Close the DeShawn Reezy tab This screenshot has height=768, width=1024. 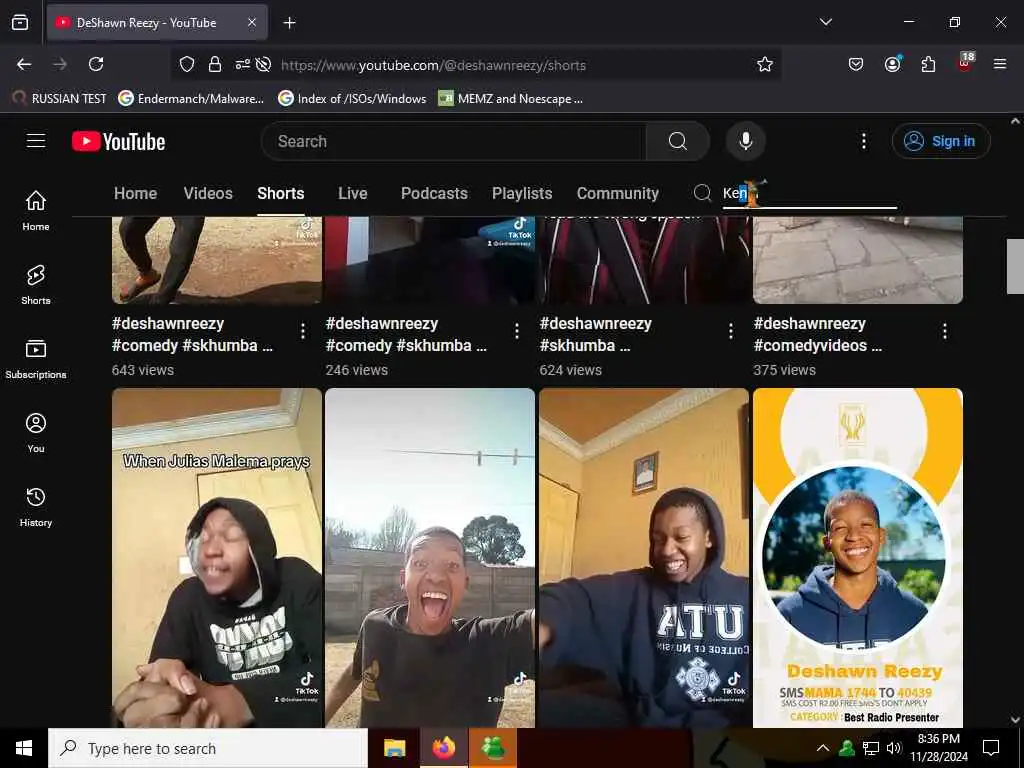coord(252,23)
